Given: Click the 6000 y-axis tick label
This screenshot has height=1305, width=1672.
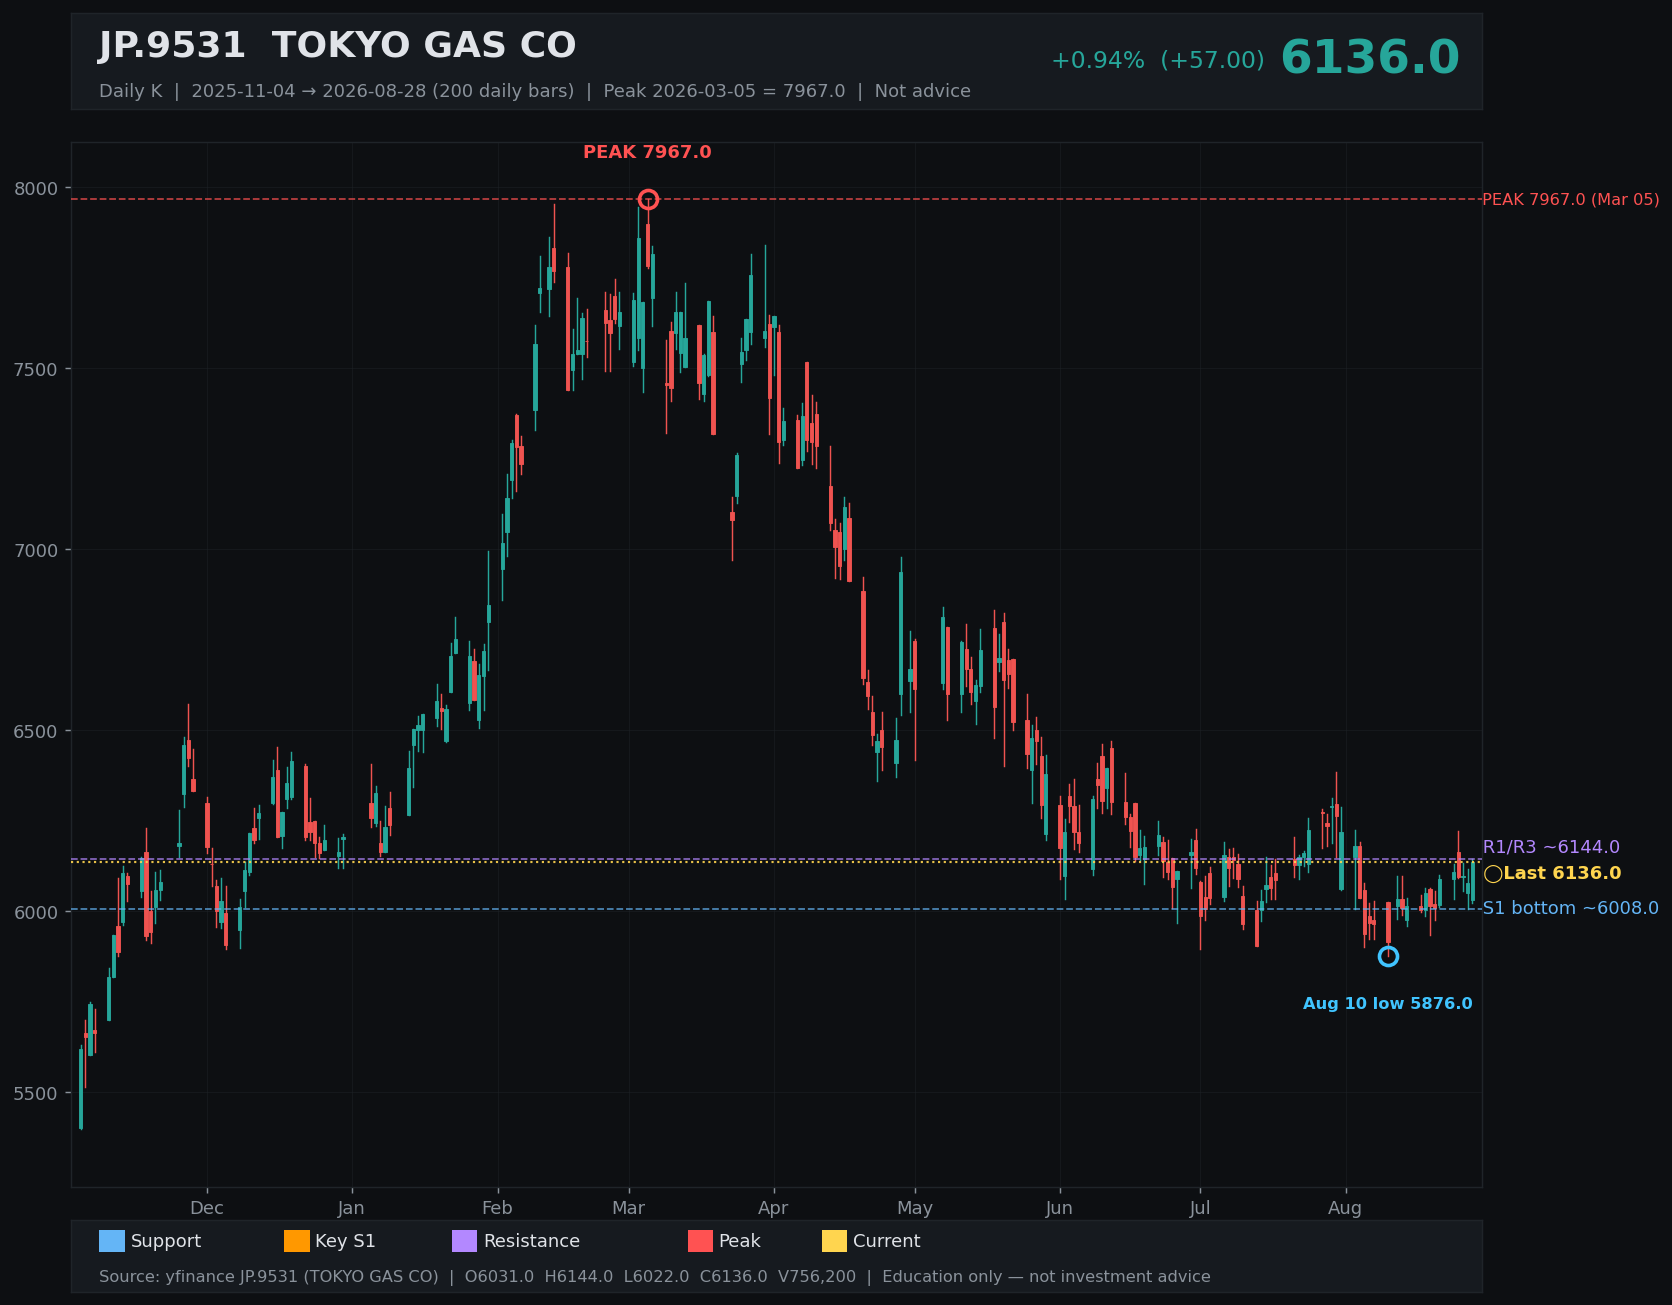Looking at the screenshot, I should coord(37,912).
